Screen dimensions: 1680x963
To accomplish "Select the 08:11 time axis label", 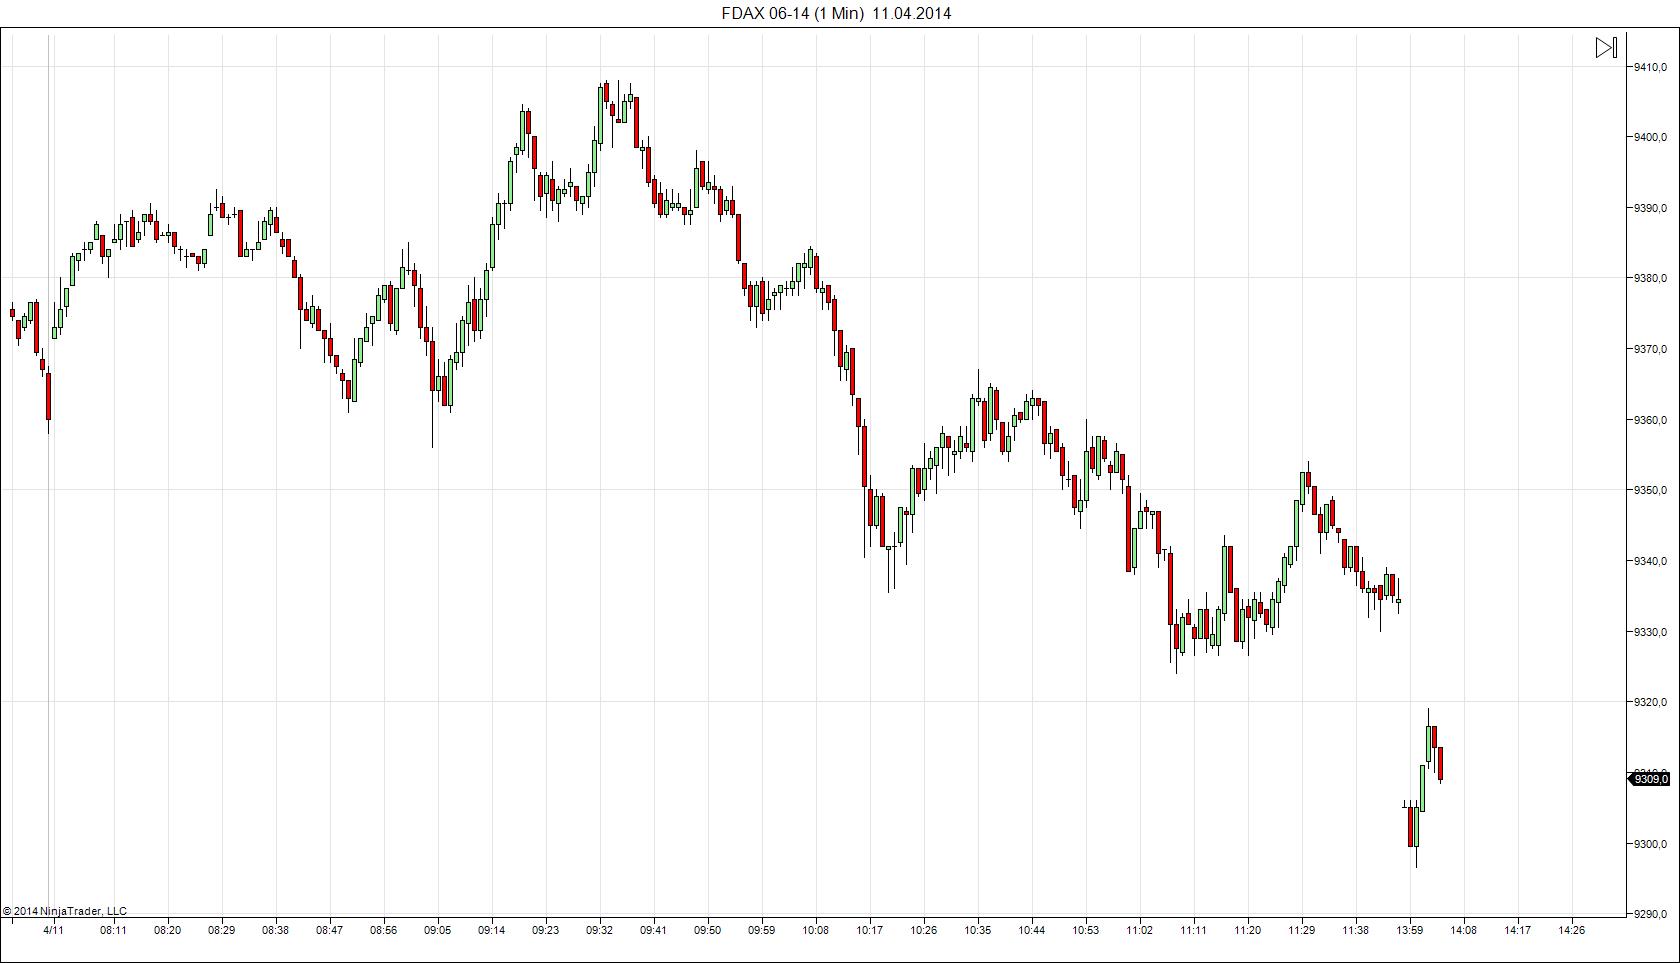I will 114,930.
